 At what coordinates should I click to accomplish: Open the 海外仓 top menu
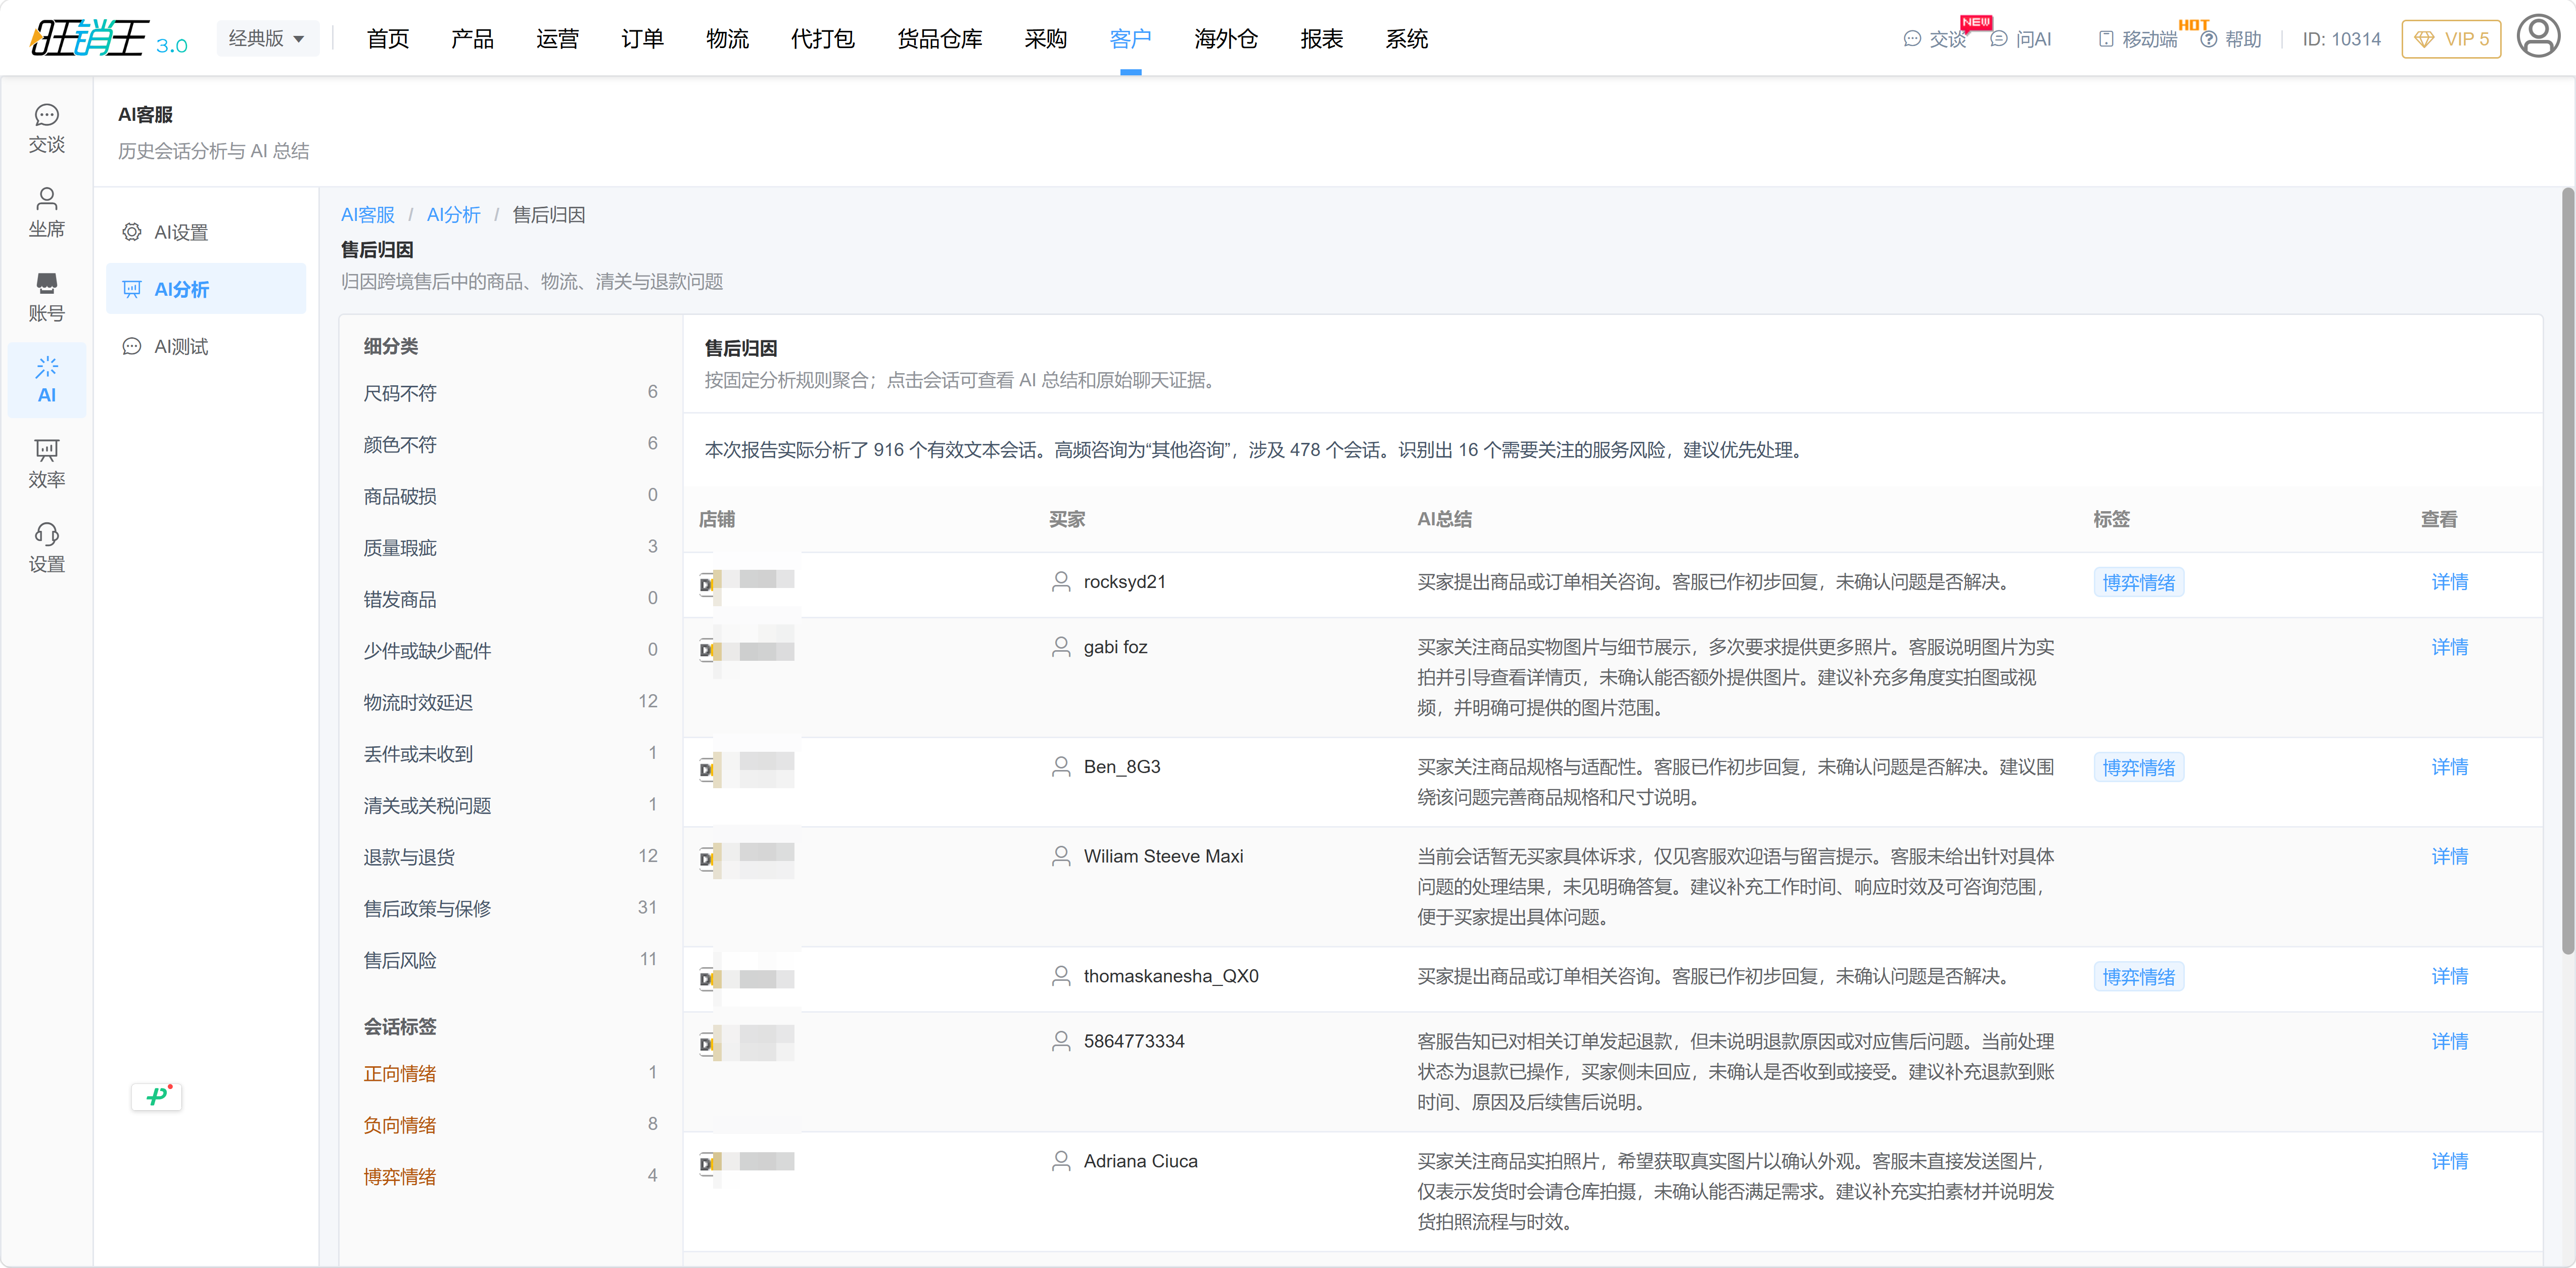coord(1226,38)
